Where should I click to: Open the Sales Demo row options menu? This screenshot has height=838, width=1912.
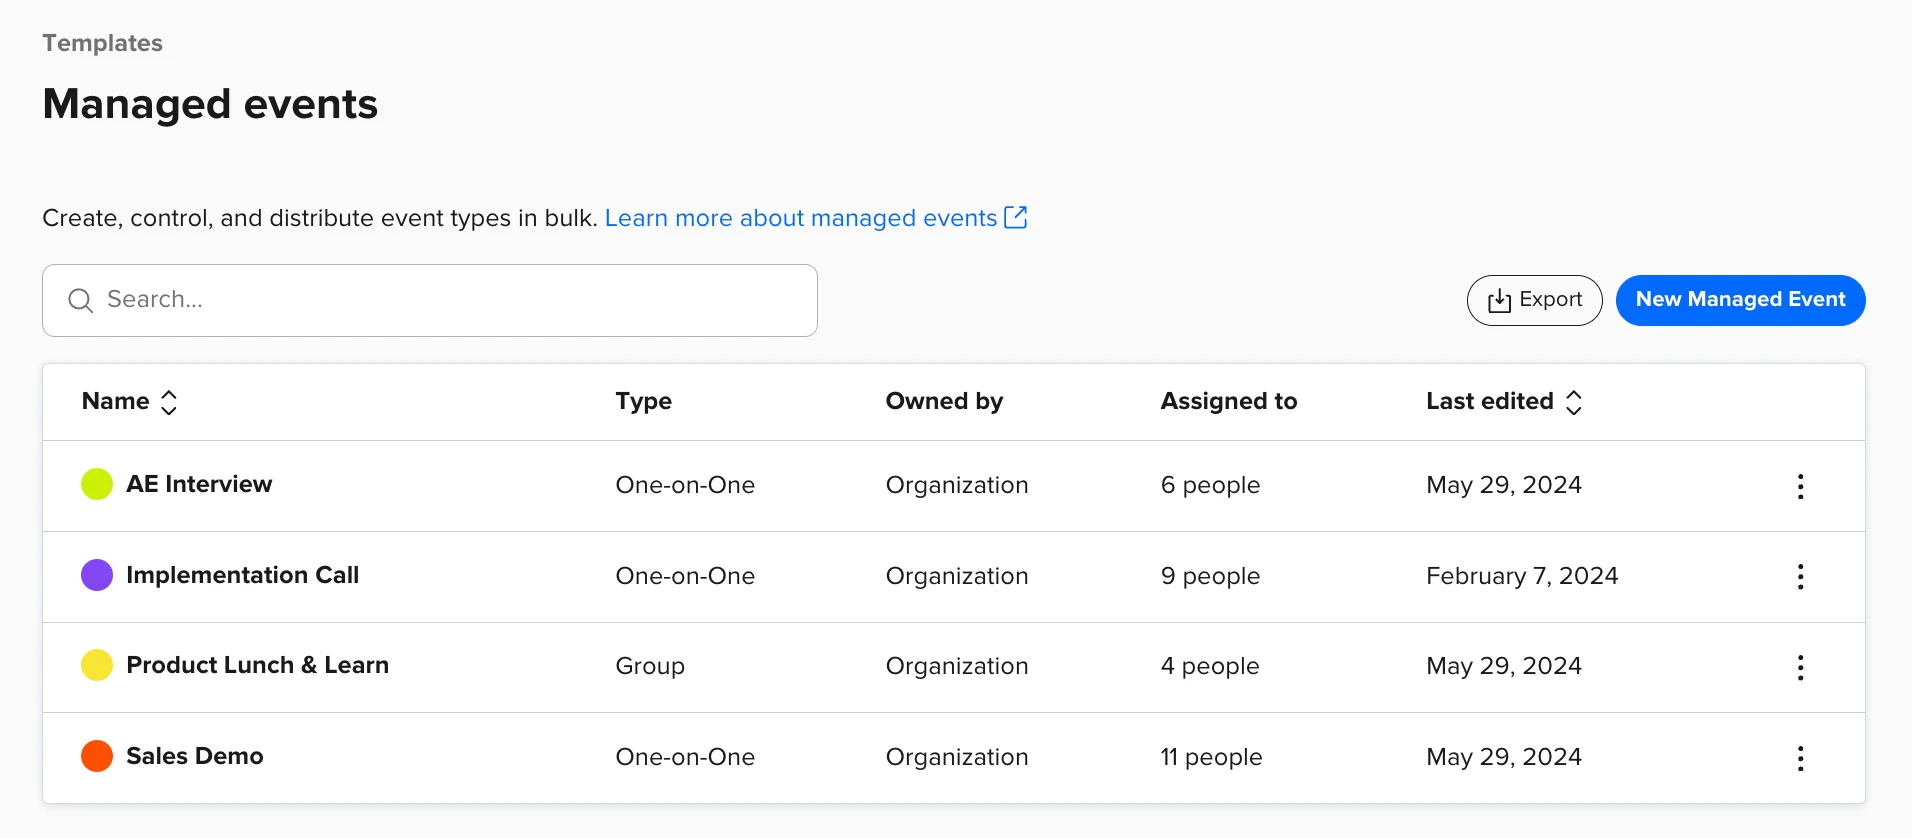coord(1800,758)
